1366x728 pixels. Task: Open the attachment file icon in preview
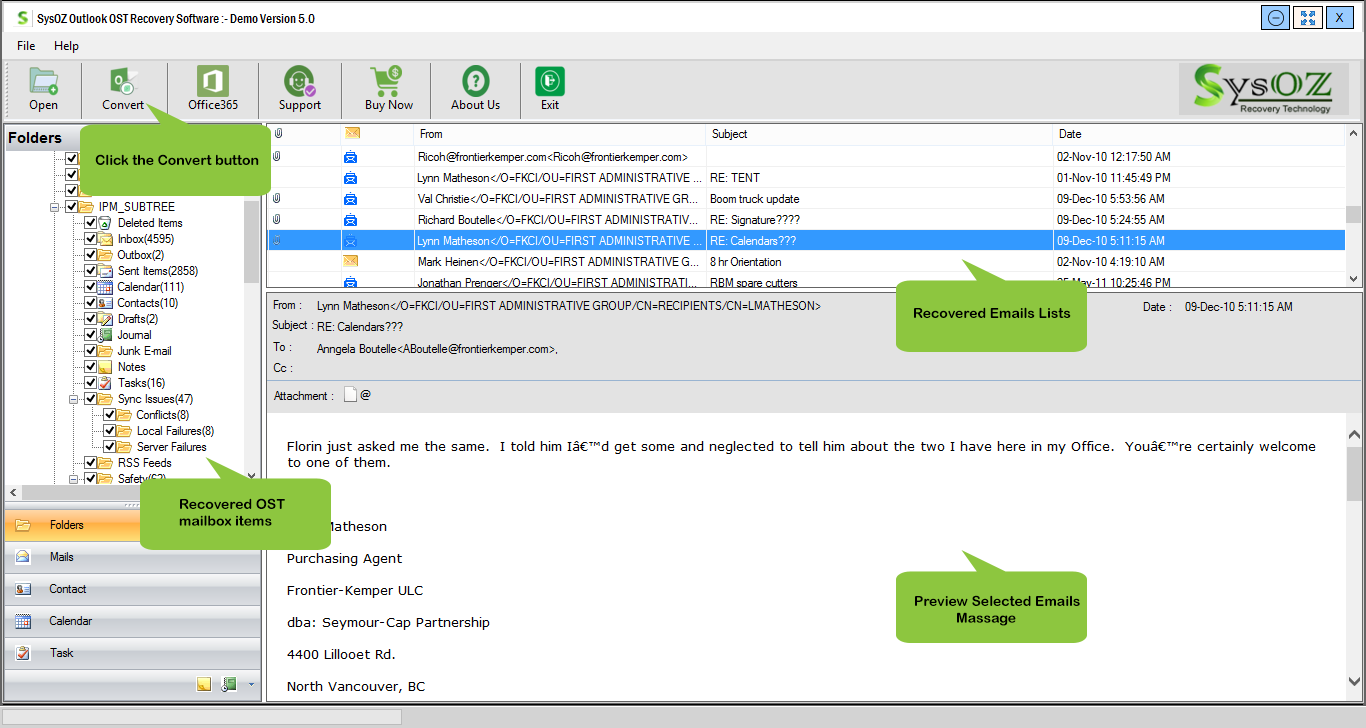(350, 395)
